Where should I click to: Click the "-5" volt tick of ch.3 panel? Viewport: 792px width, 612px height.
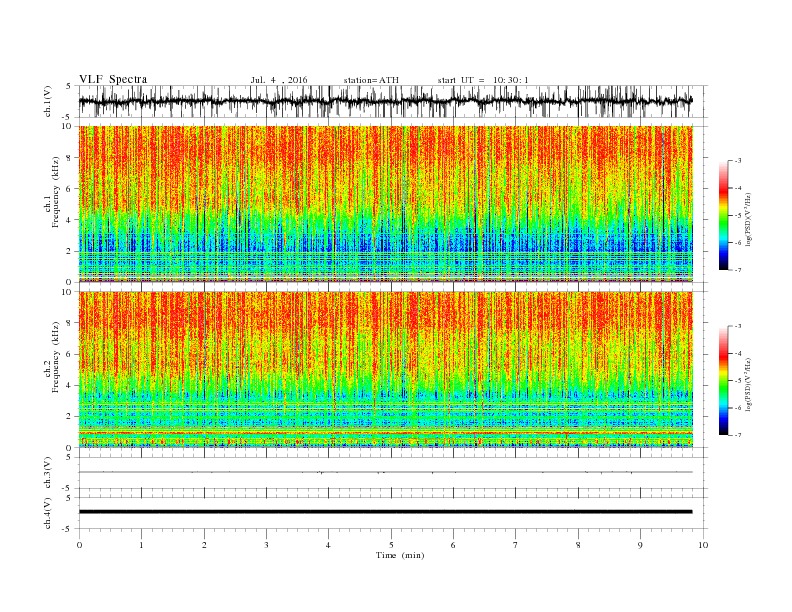(x=67, y=488)
